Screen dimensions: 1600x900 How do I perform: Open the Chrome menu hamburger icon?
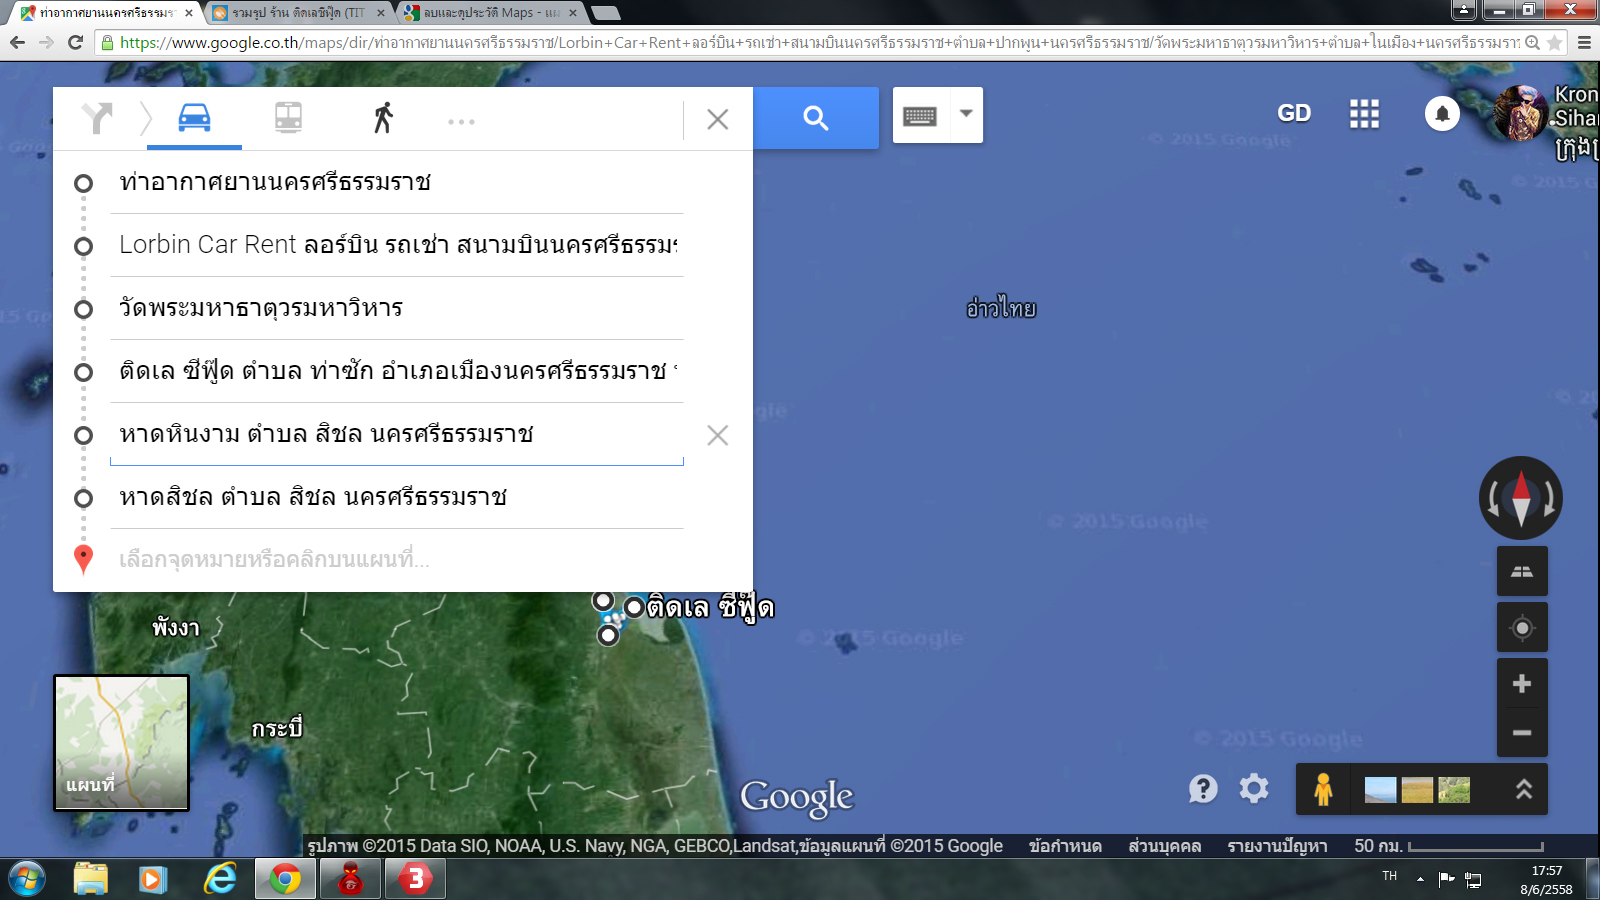point(1584,42)
